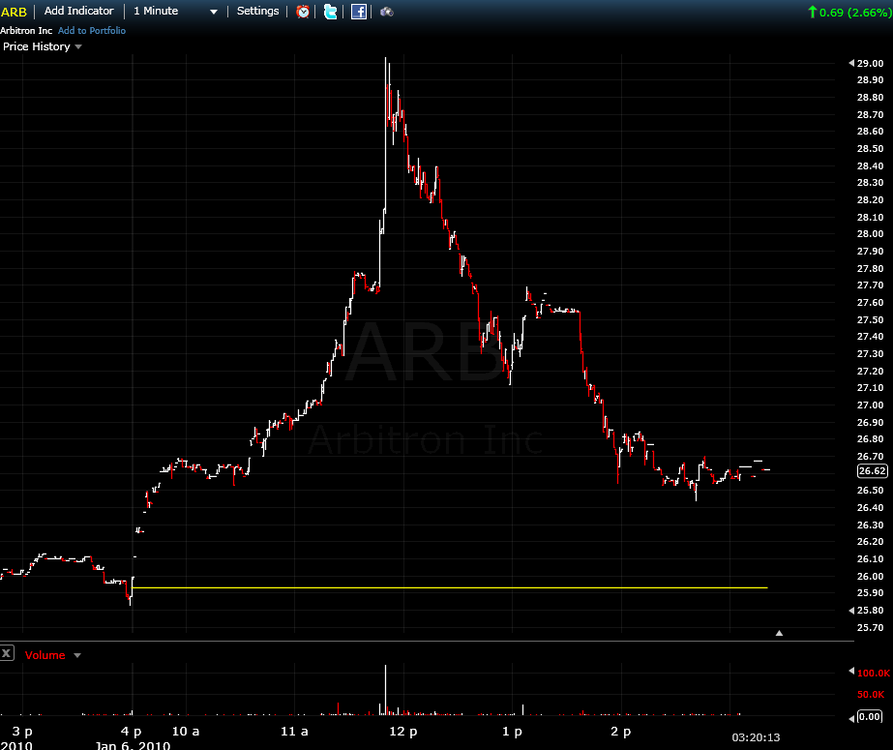Click the 100.0K volume axis arrow

coord(852,671)
